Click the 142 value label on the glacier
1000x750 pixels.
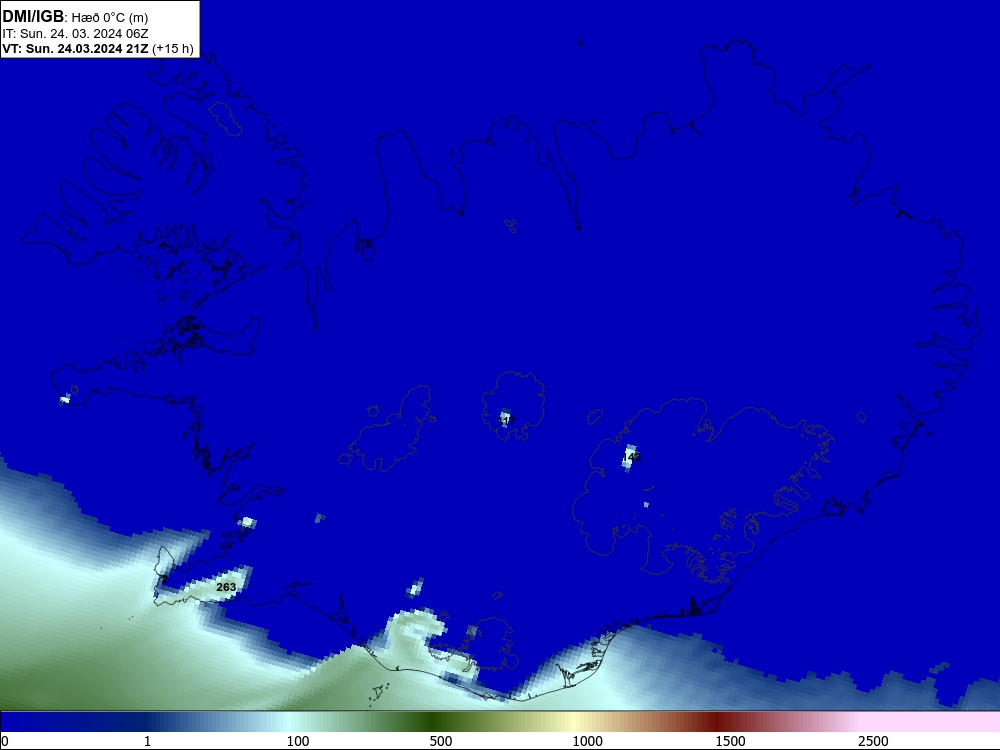click(631, 457)
